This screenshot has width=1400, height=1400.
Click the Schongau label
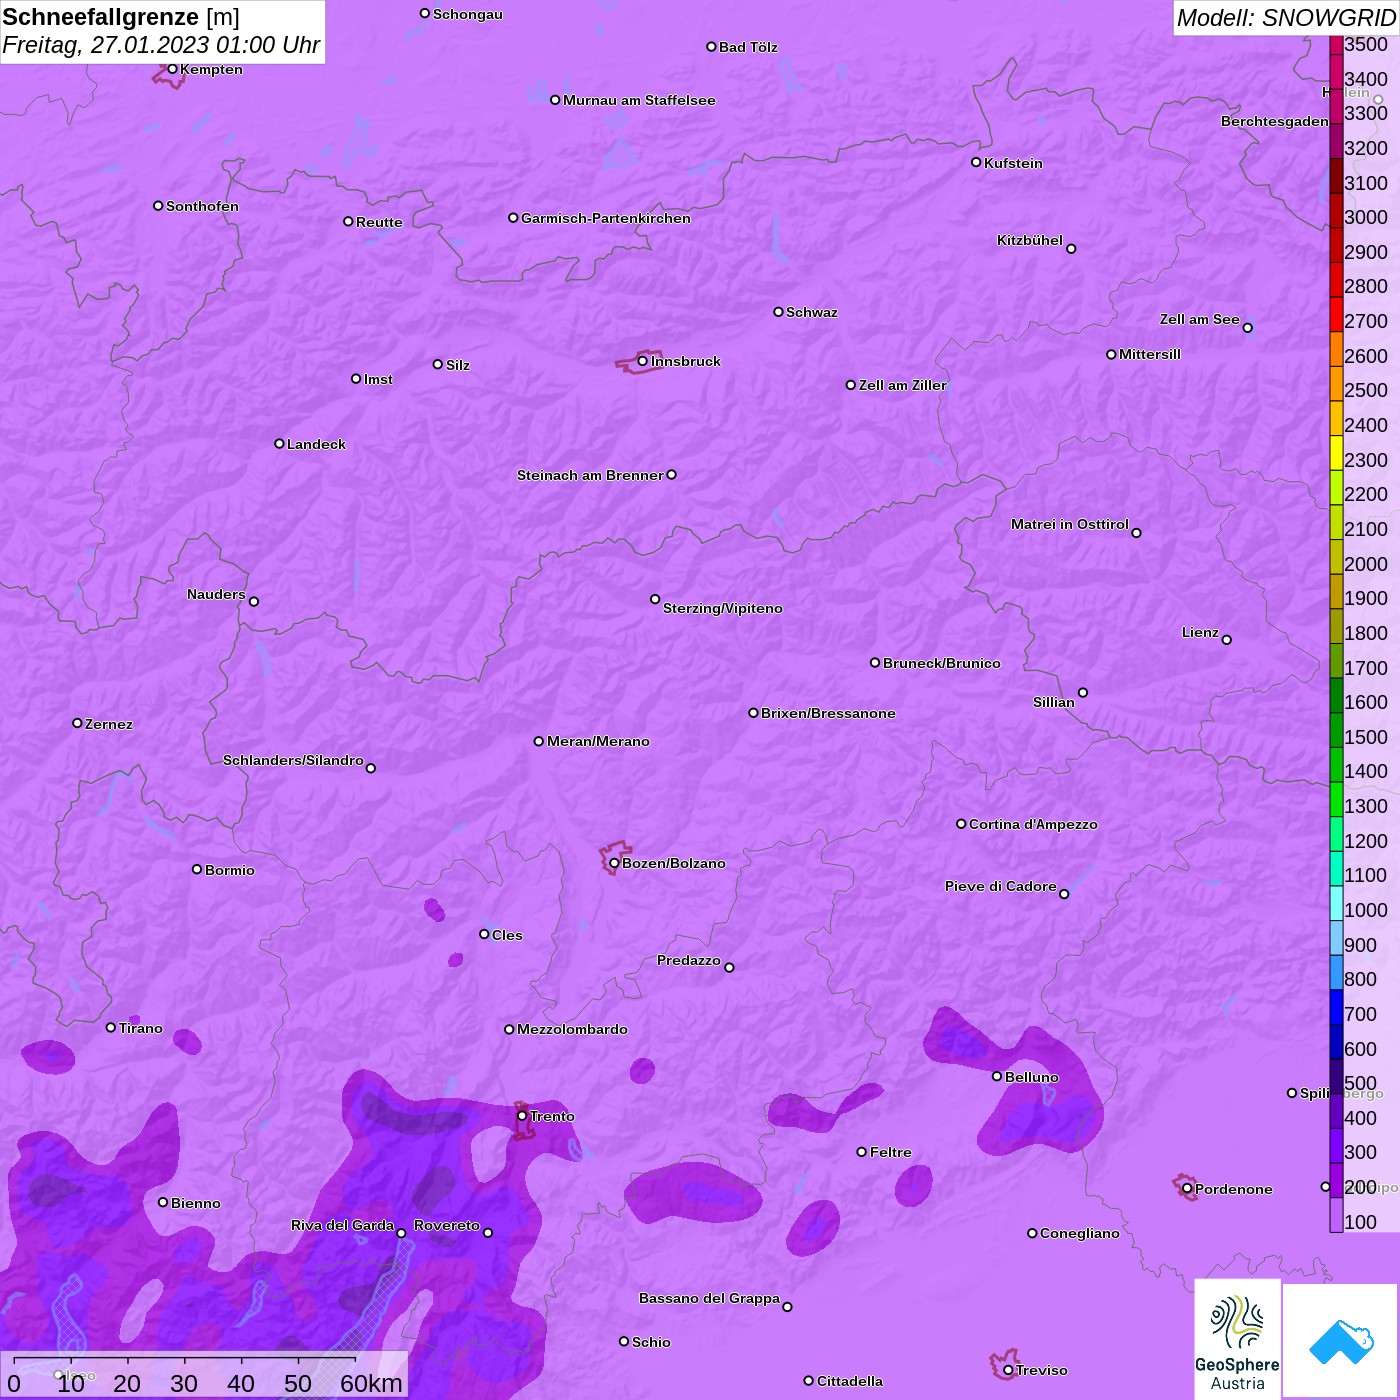tap(468, 14)
